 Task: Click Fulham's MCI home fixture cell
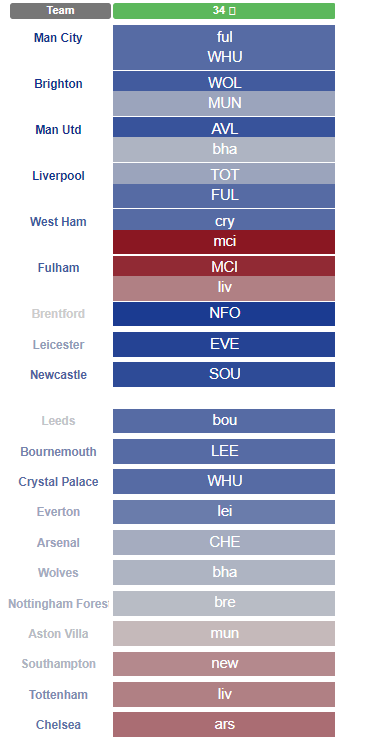tap(224, 266)
